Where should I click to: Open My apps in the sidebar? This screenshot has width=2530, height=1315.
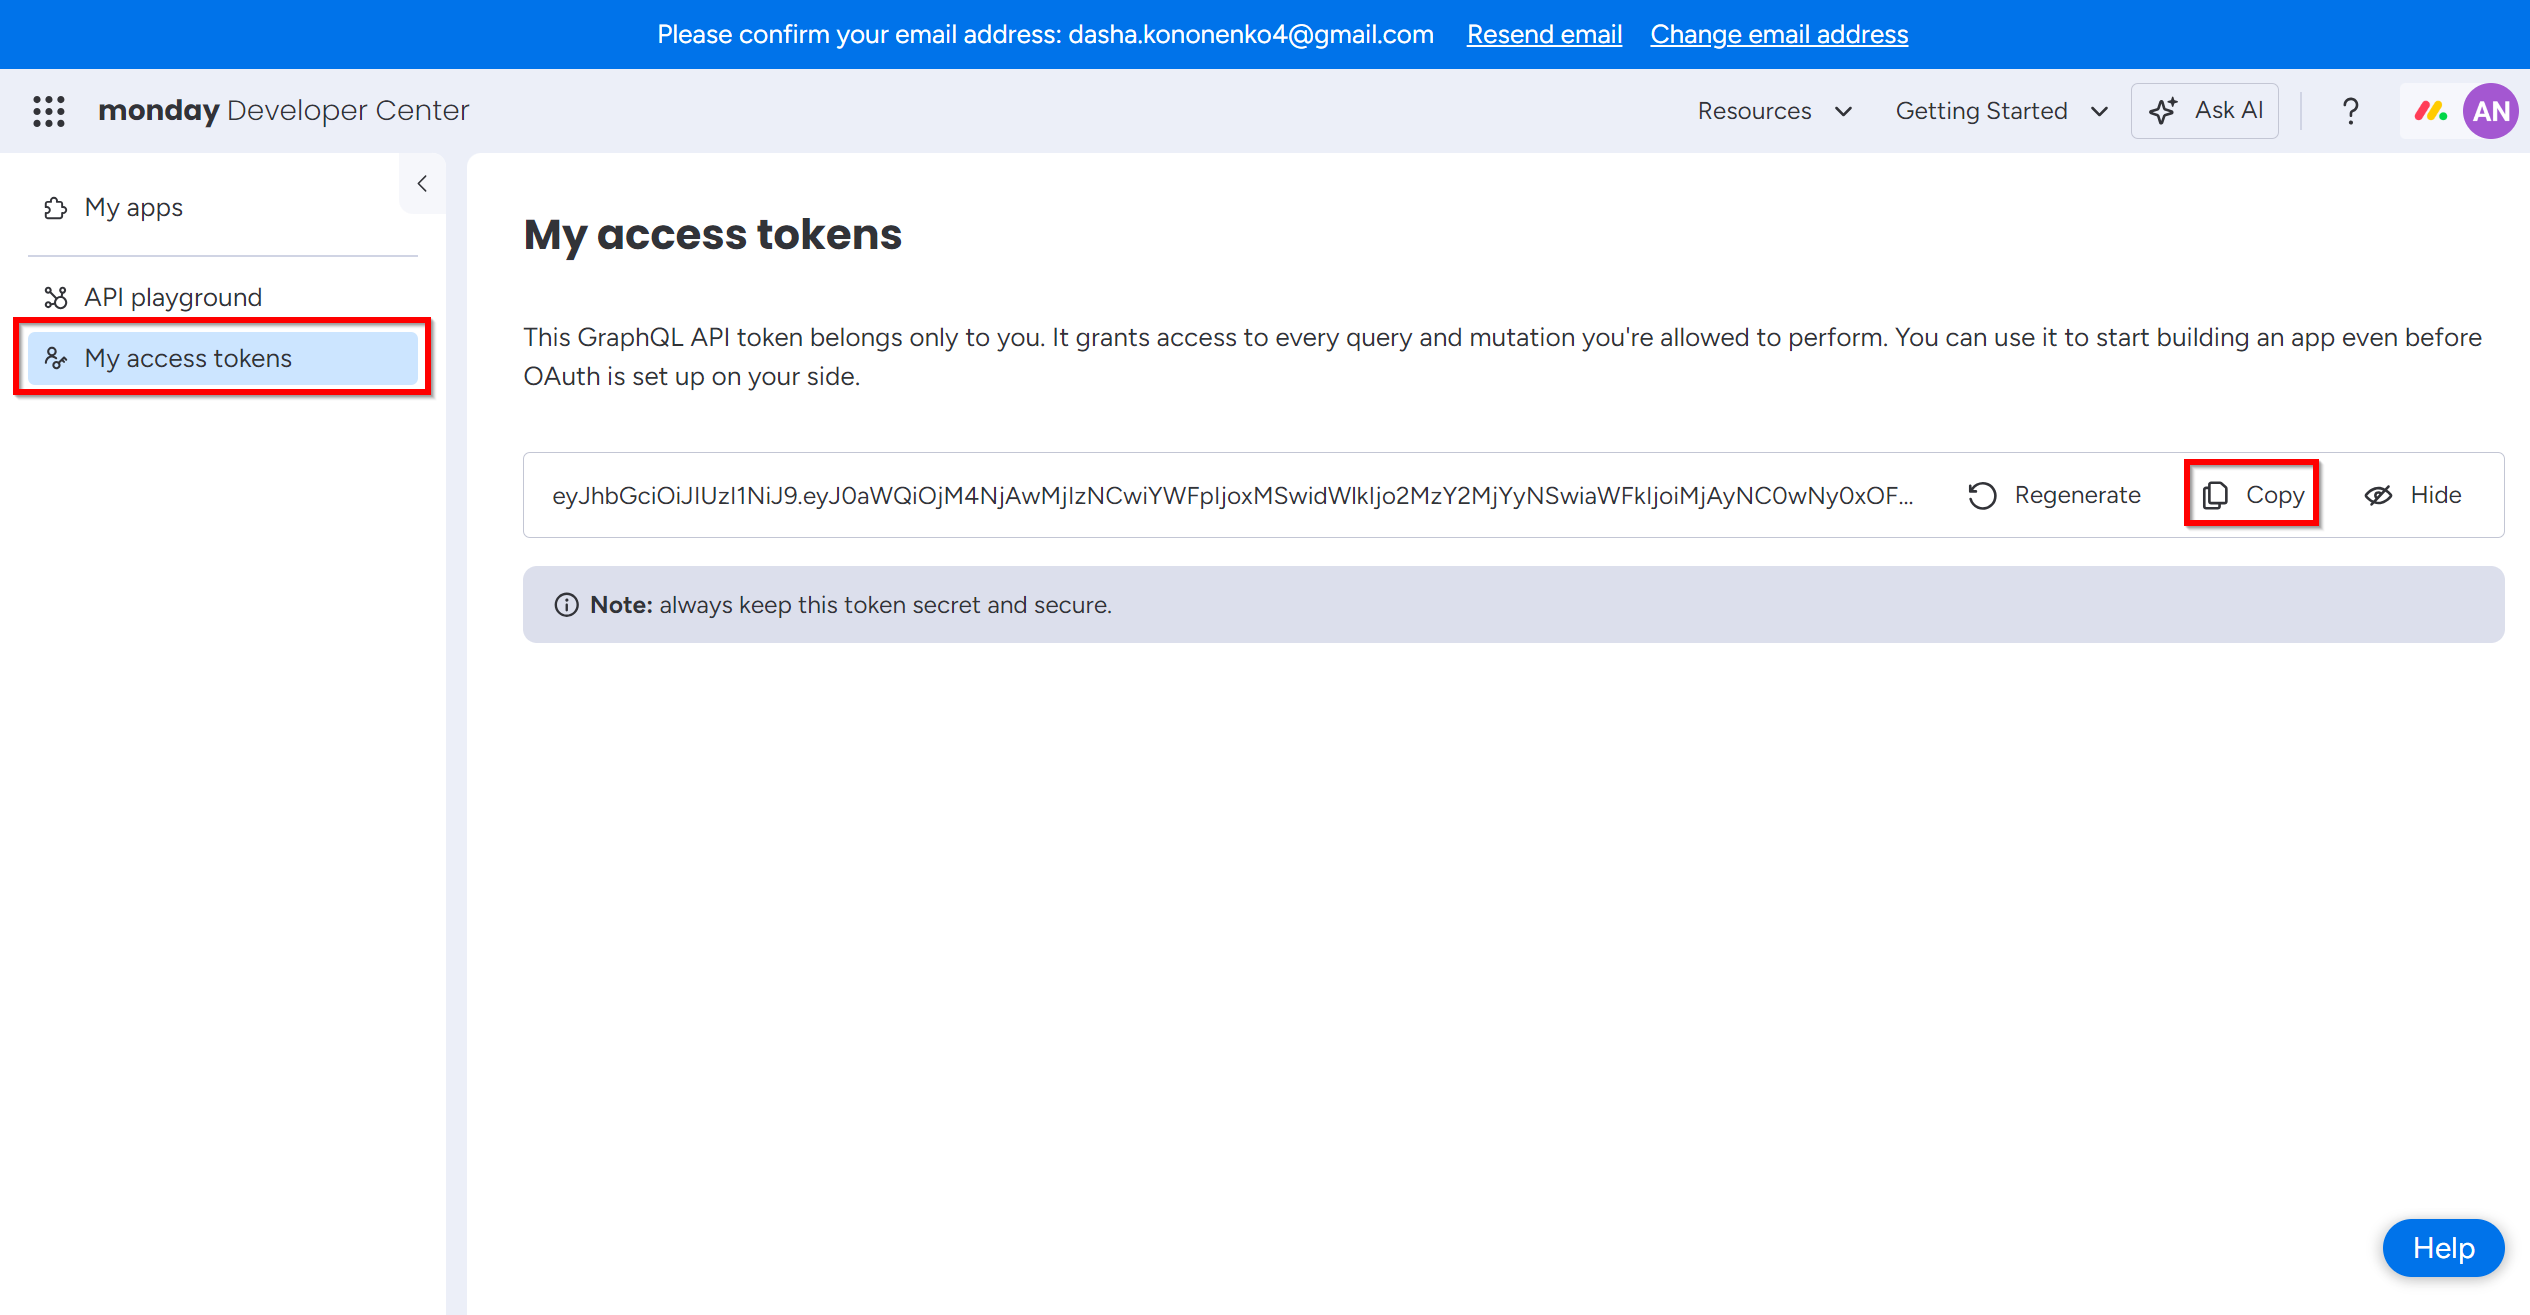click(x=223, y=208)
